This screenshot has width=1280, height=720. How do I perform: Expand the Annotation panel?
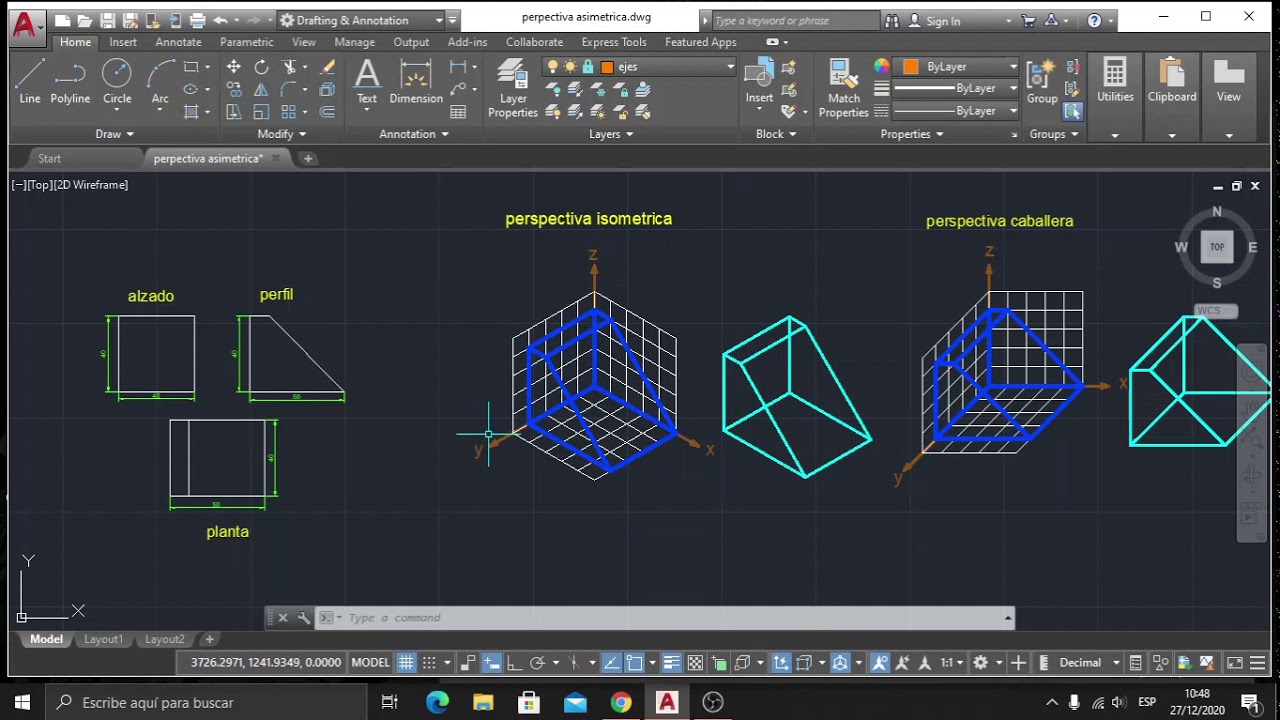[x=413, y=134]
